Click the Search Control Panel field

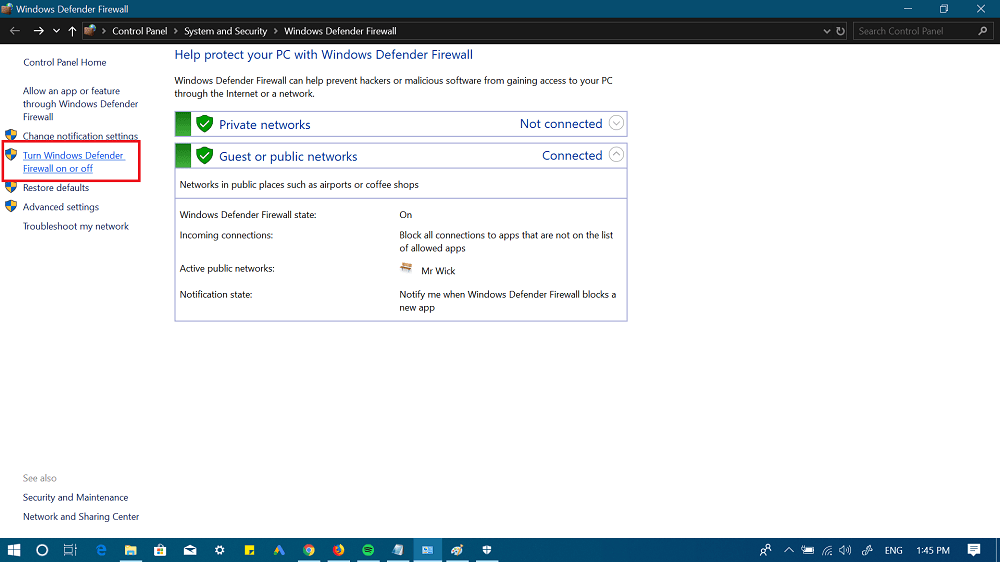[923, 31]
